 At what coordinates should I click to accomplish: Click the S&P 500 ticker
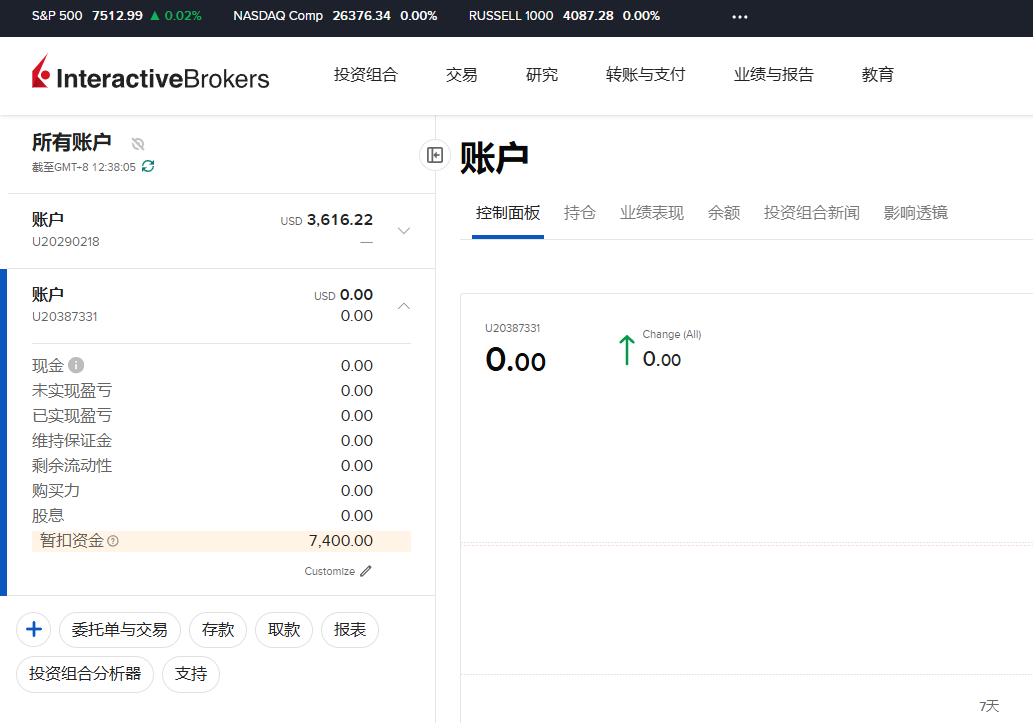point(117,16)
